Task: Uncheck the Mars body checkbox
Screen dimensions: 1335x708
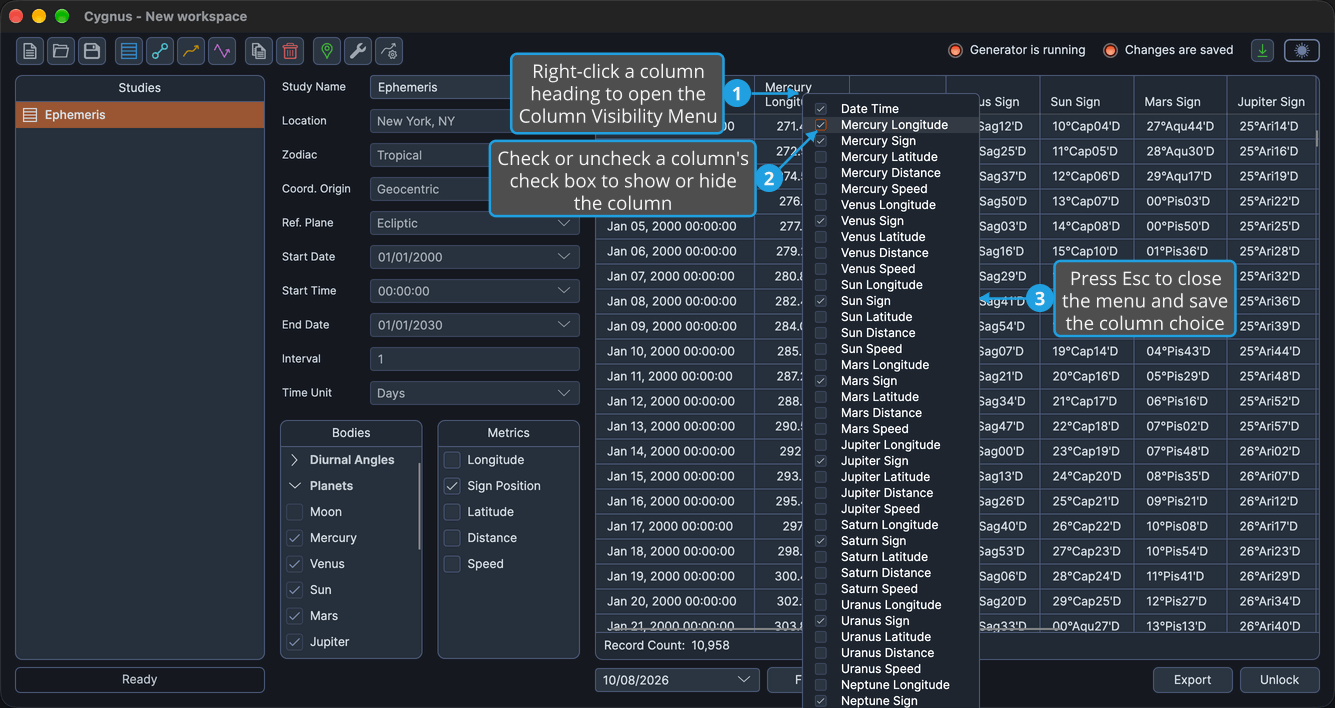Action: pyautogui.click(x=295, y=616)
